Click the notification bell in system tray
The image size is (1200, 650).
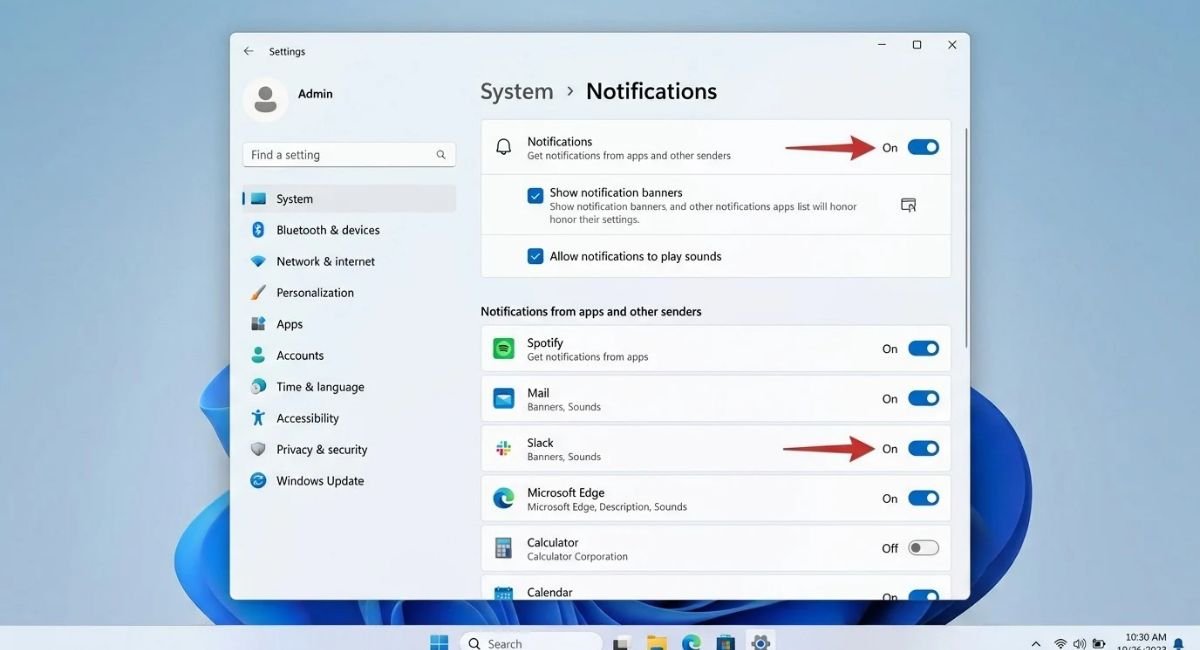[x=1179, y=645]
